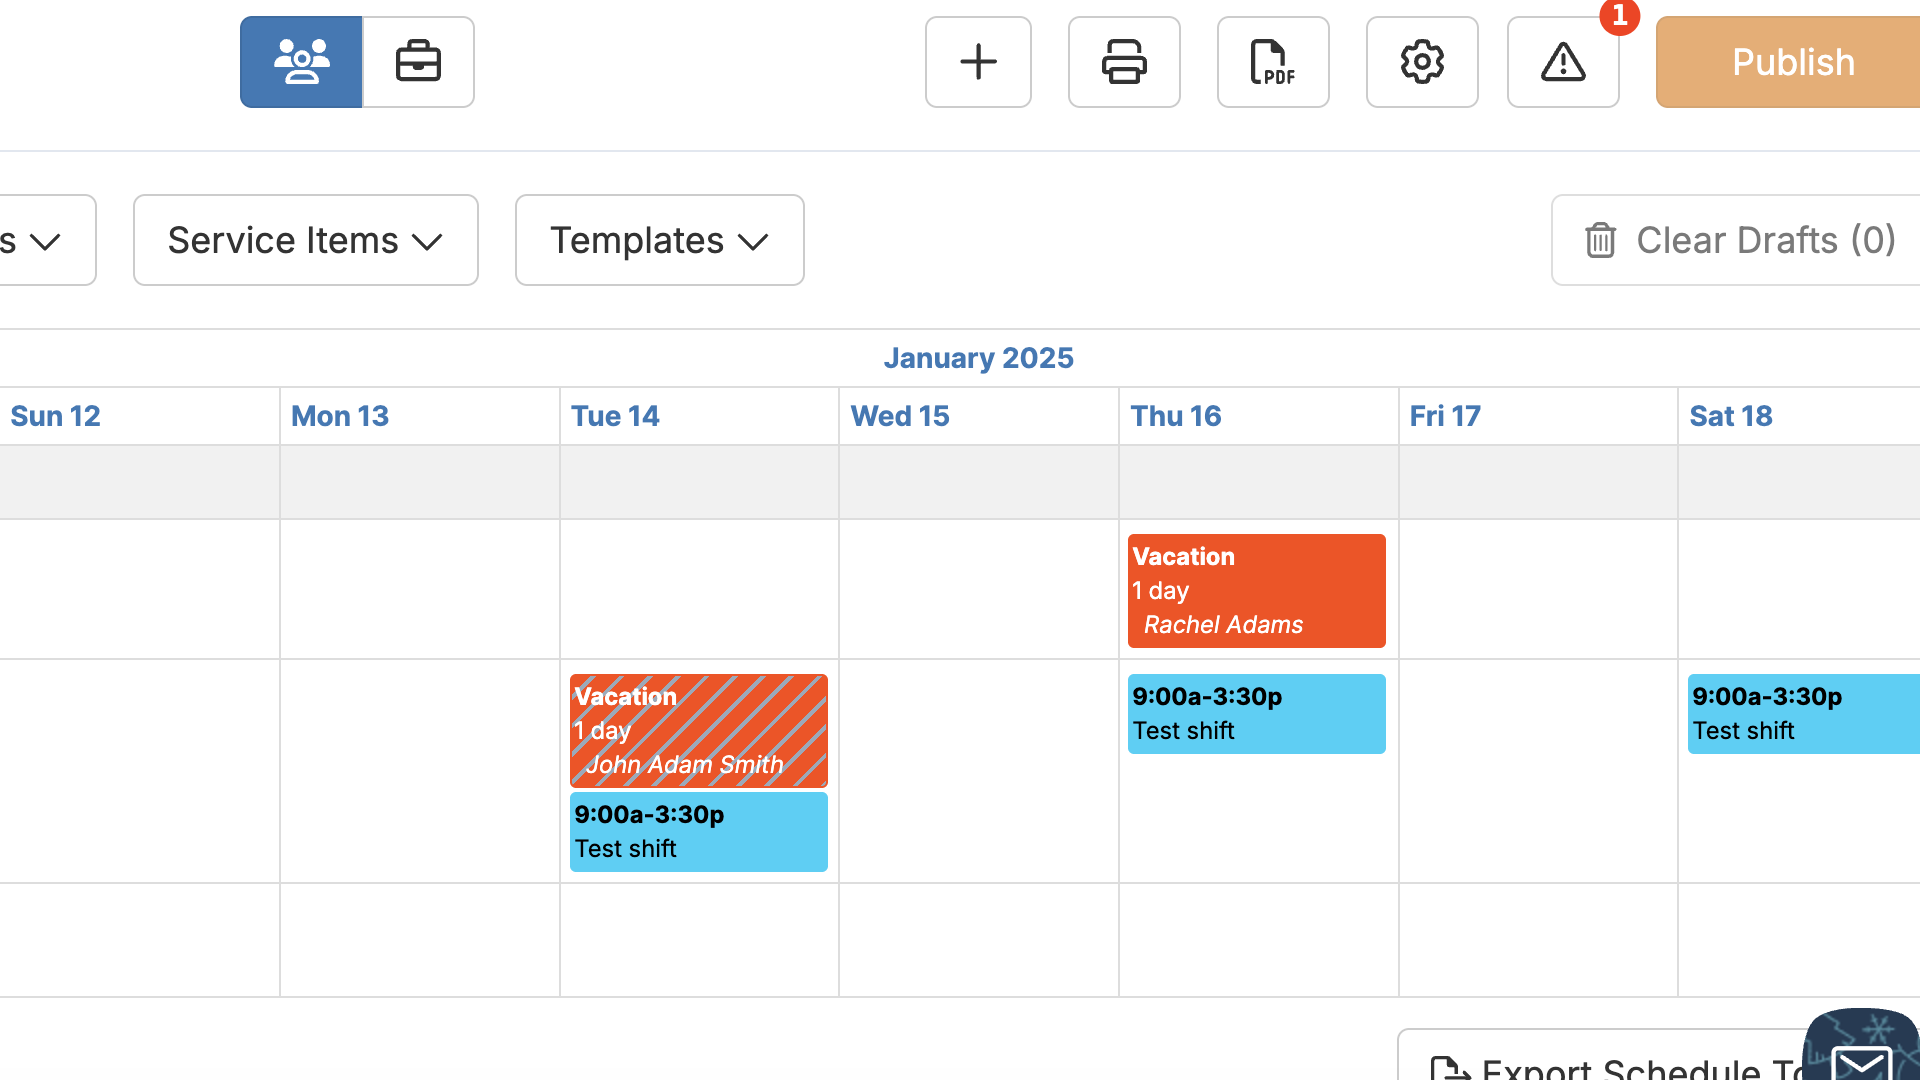1920x1080 pixels.
Task: Click the Publish button
Action: point(1792,62)
